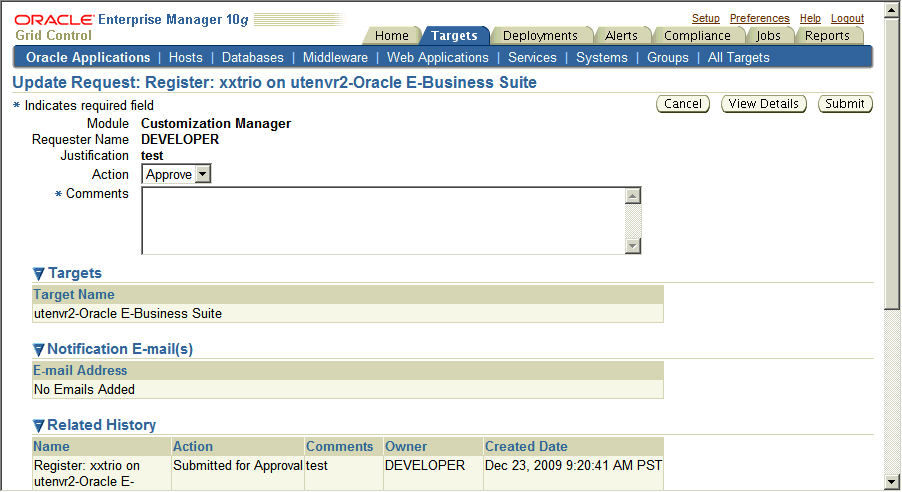Switch to the Reports tab

tap(827, 36)
